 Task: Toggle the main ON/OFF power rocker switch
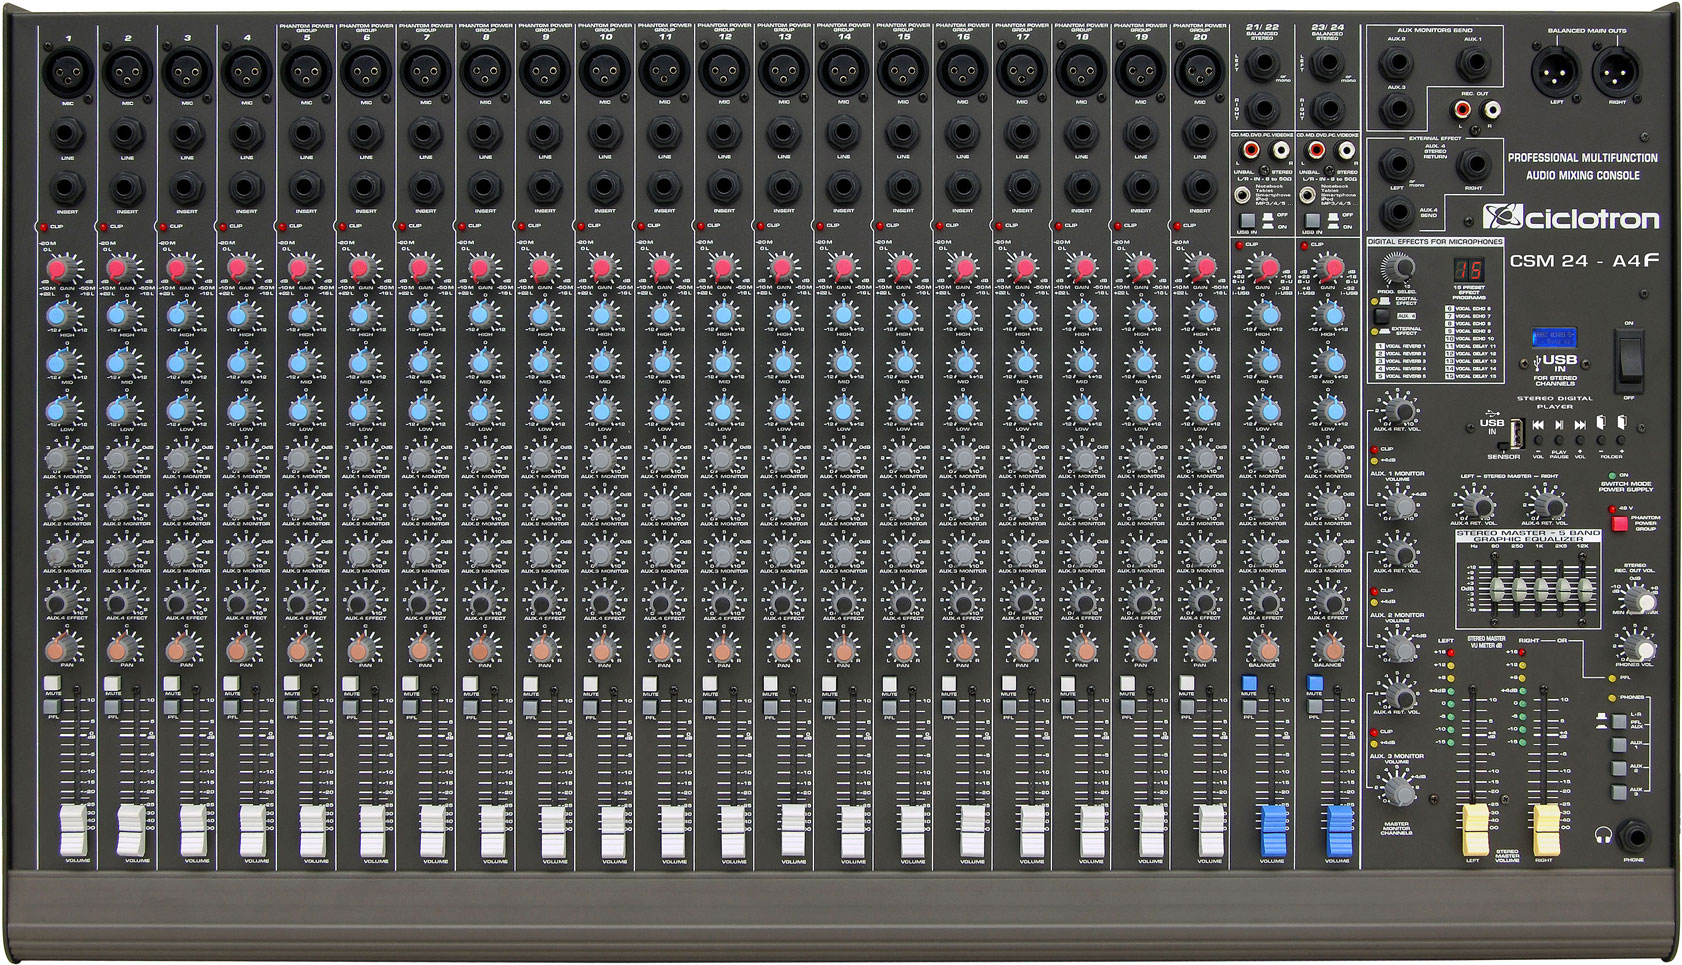click(1629, 359)
